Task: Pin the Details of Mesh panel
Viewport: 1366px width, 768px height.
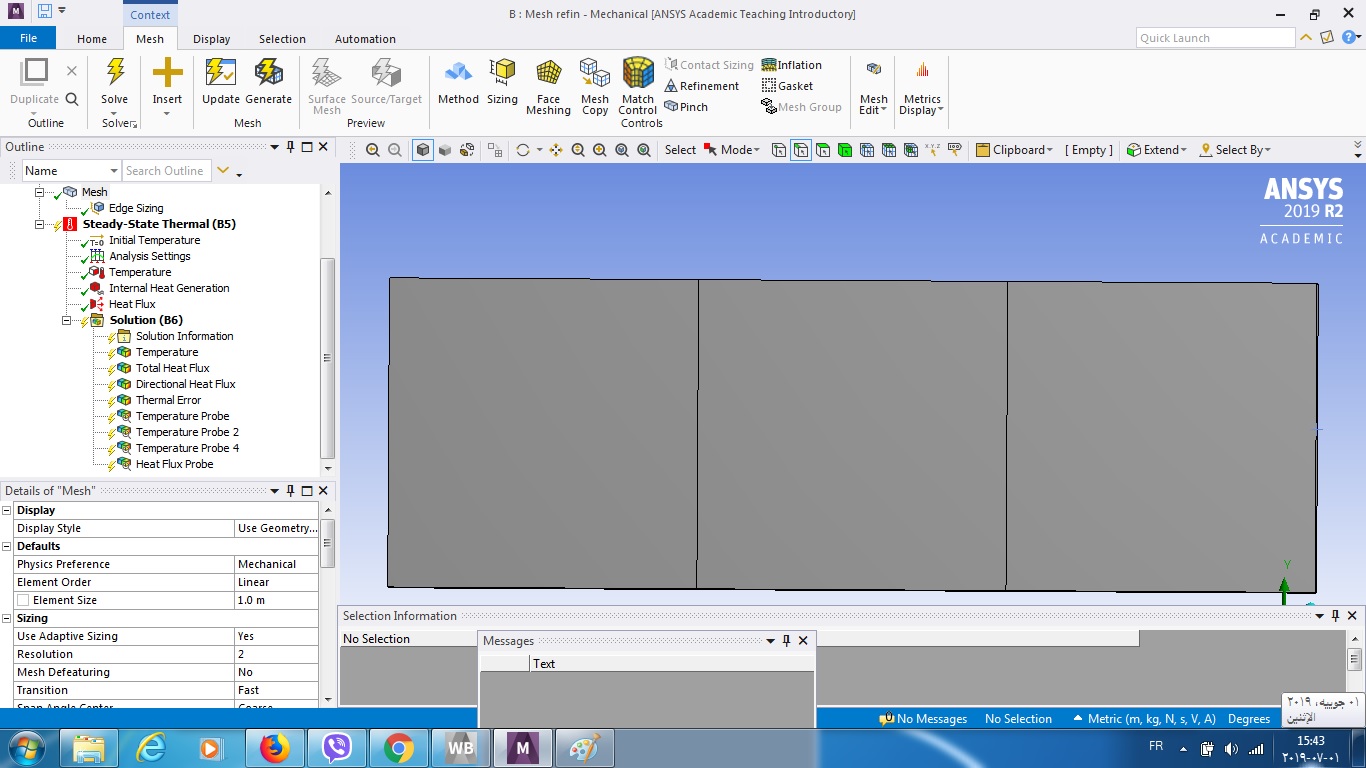Action: click(291, 491)
